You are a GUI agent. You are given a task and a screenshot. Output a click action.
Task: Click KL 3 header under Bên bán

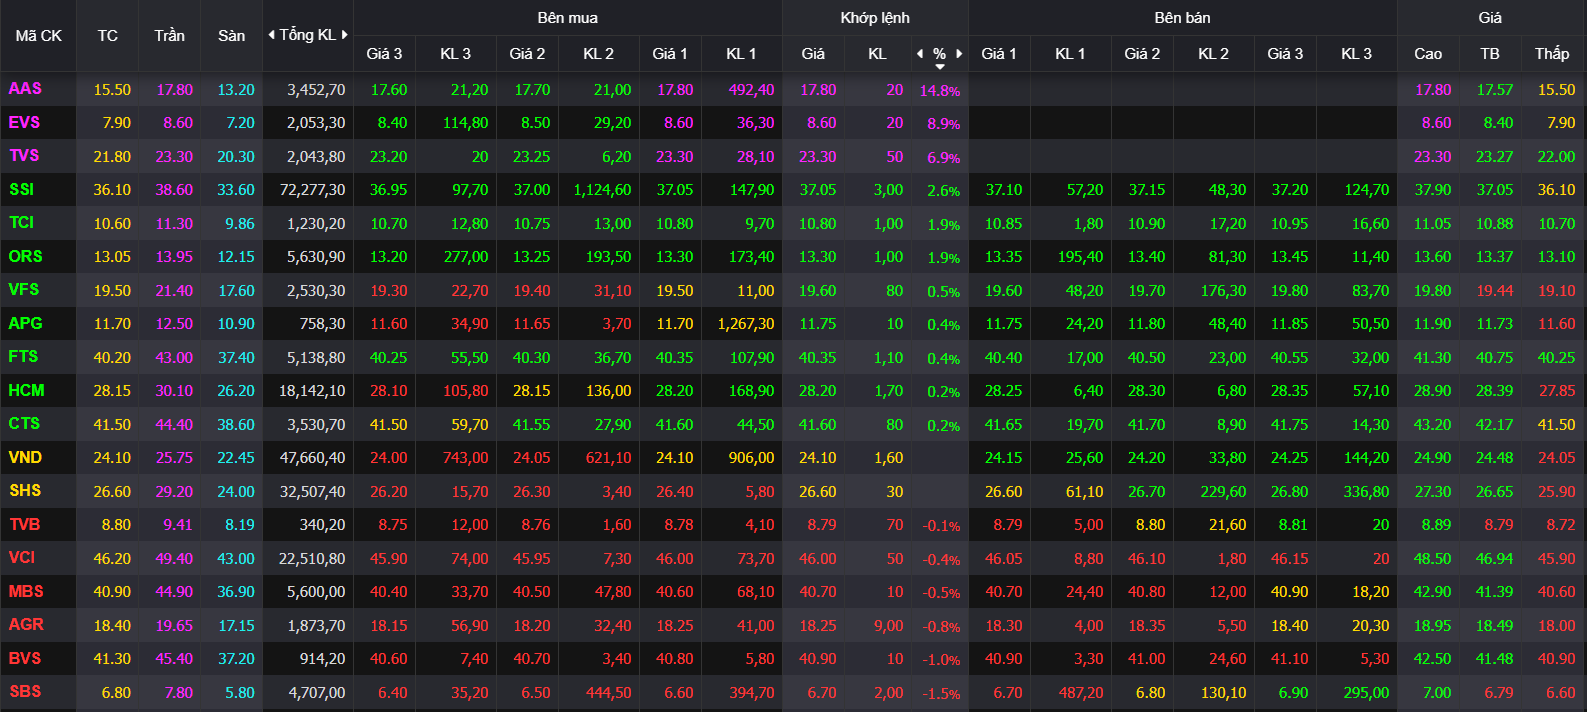coord(1356,54)
